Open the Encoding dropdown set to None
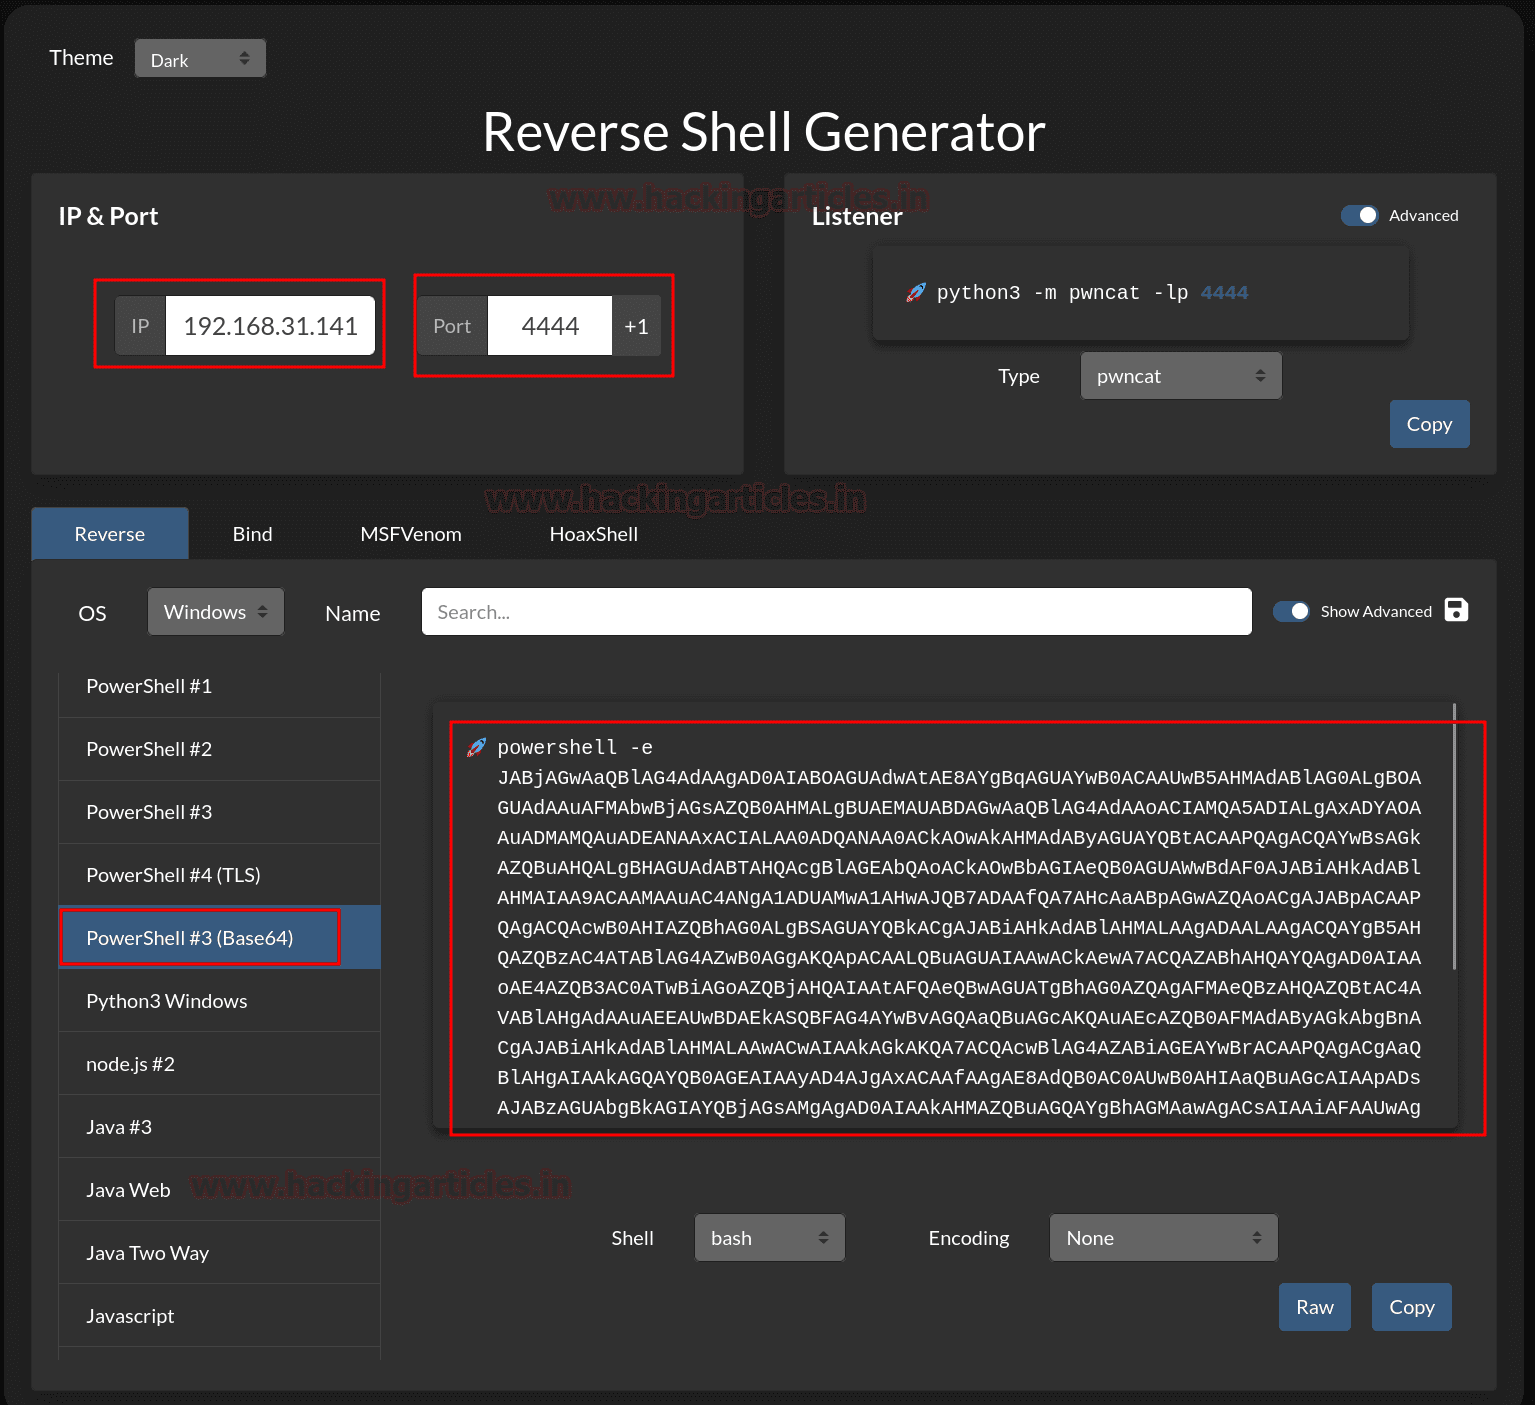 [x=1164, y=1238]
